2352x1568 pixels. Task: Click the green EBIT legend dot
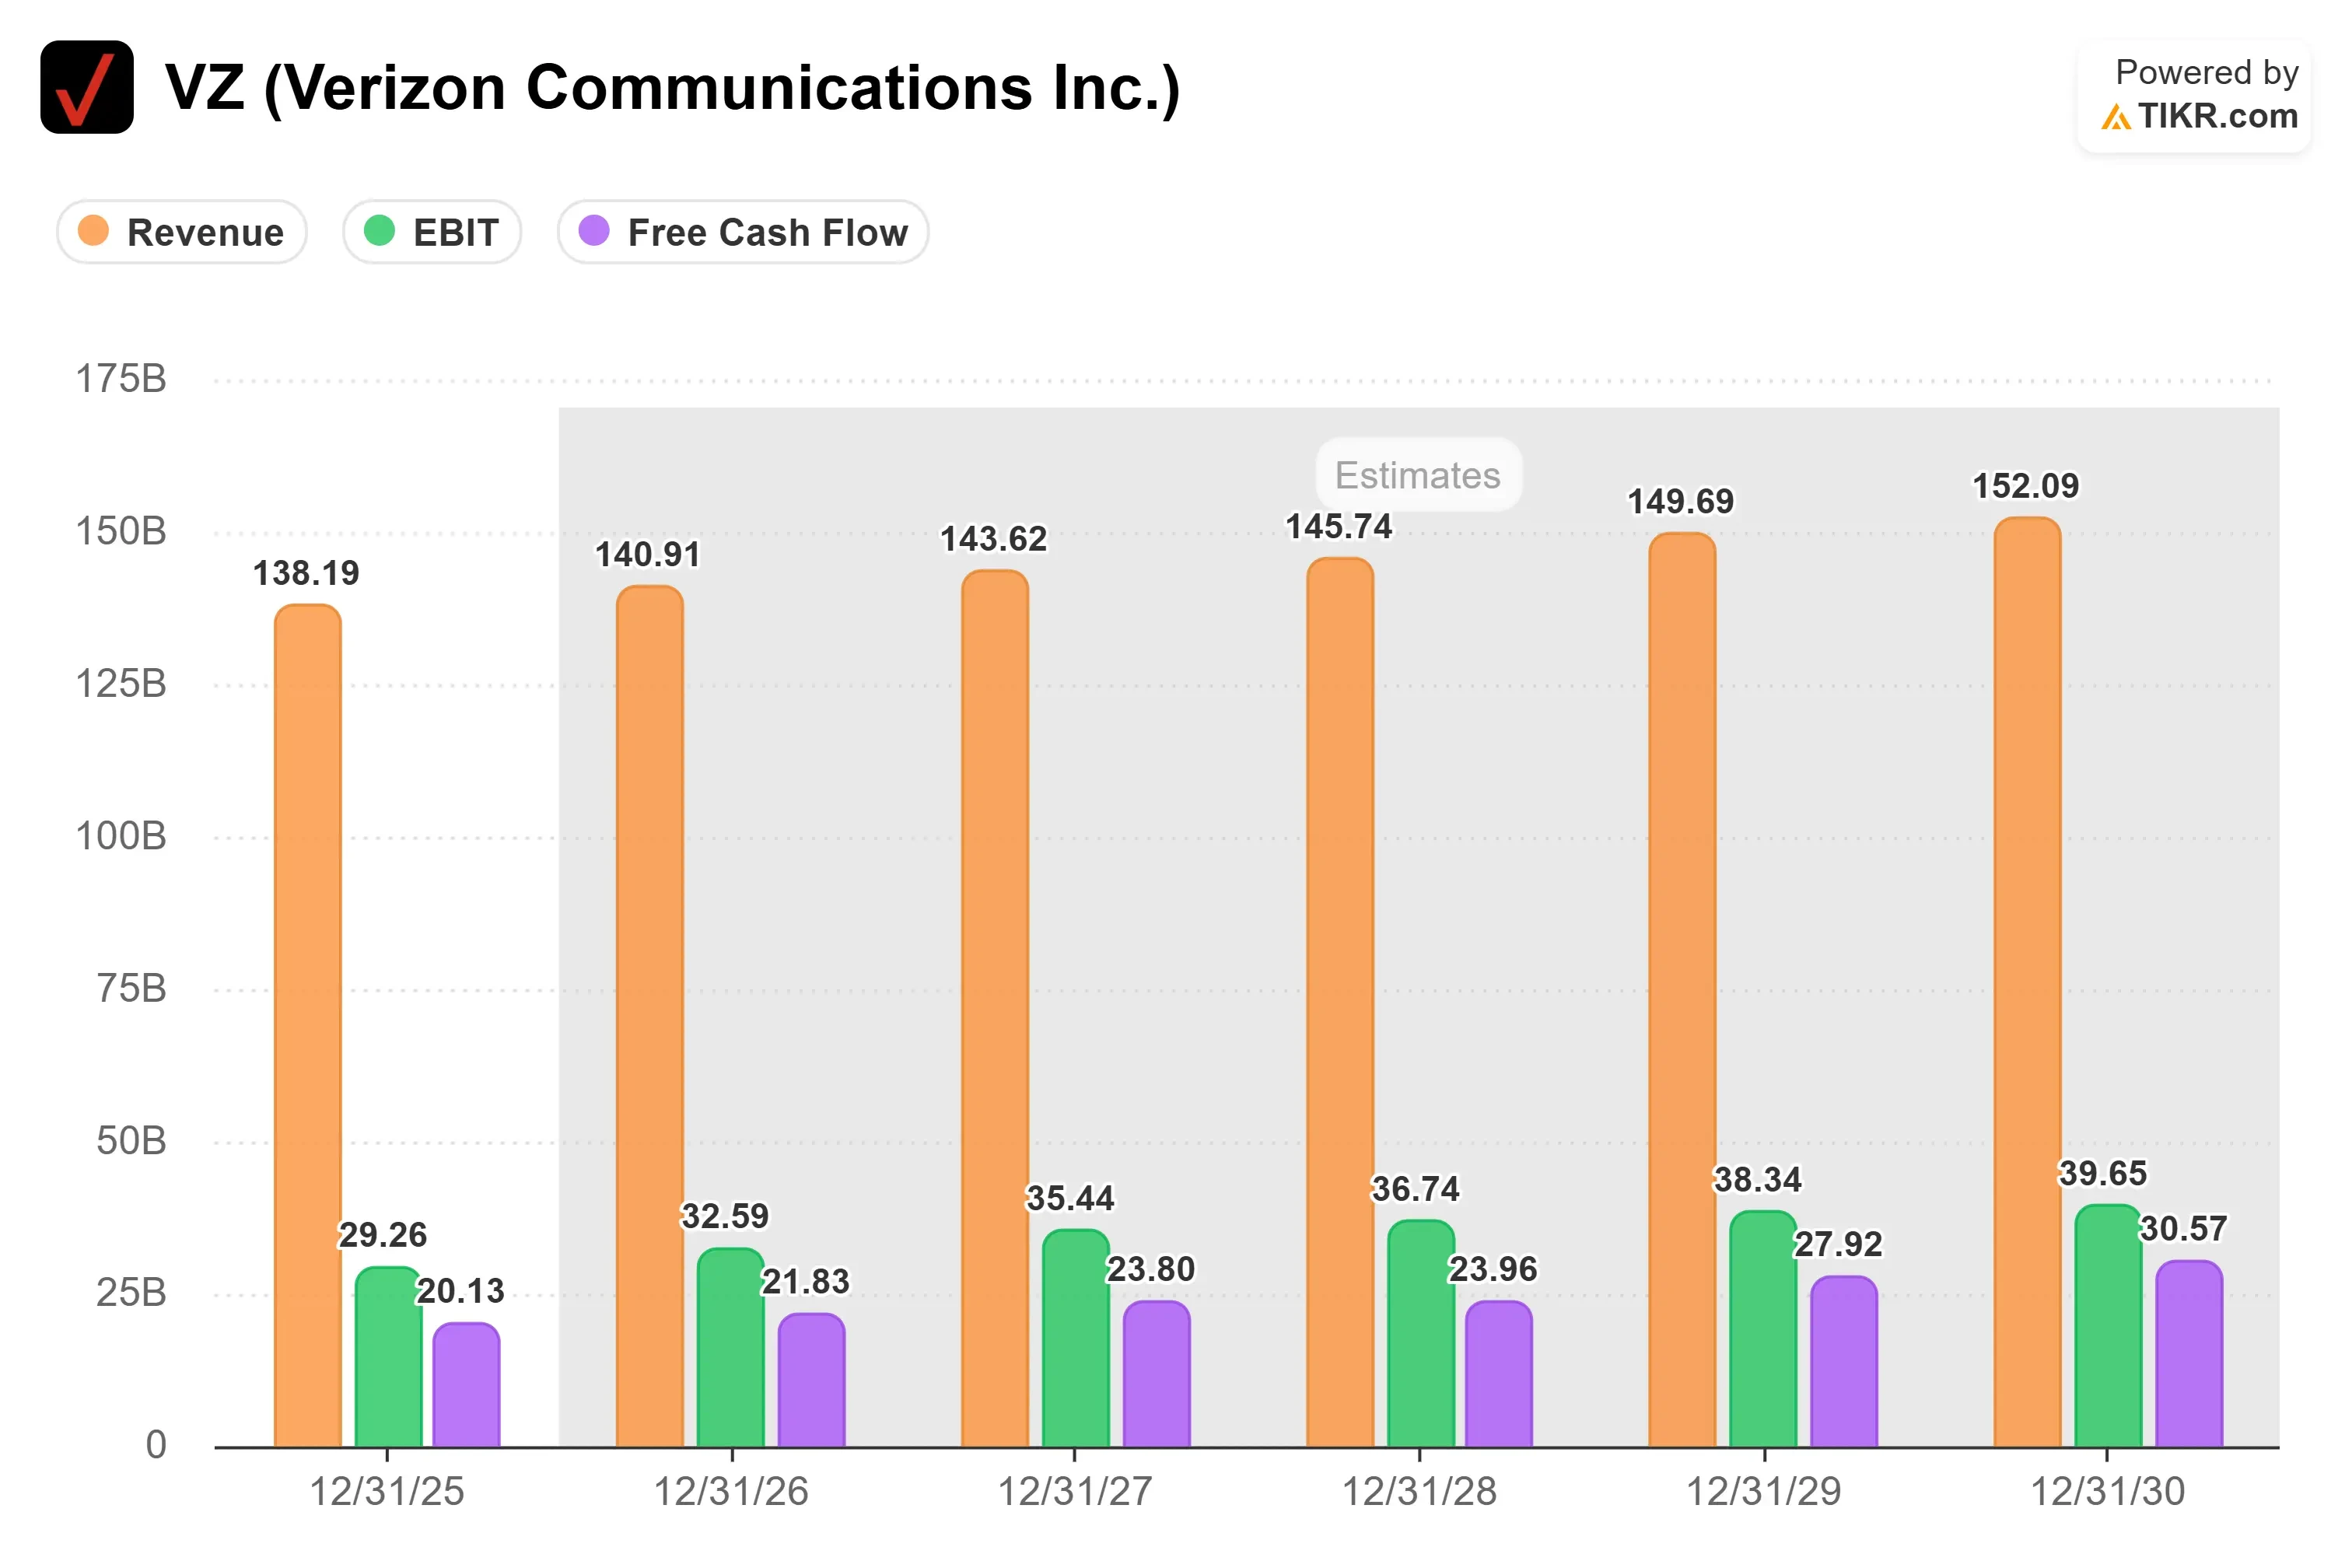pos(379,231)
